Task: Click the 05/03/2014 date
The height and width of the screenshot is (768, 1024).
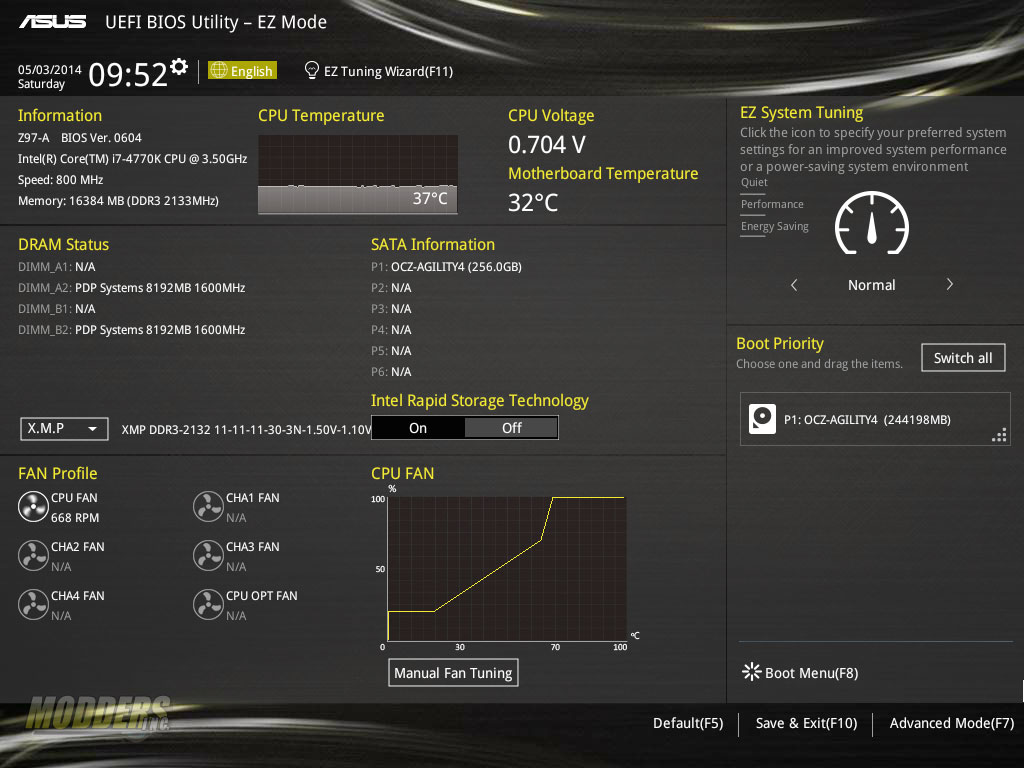Action: tap(50, 69)
